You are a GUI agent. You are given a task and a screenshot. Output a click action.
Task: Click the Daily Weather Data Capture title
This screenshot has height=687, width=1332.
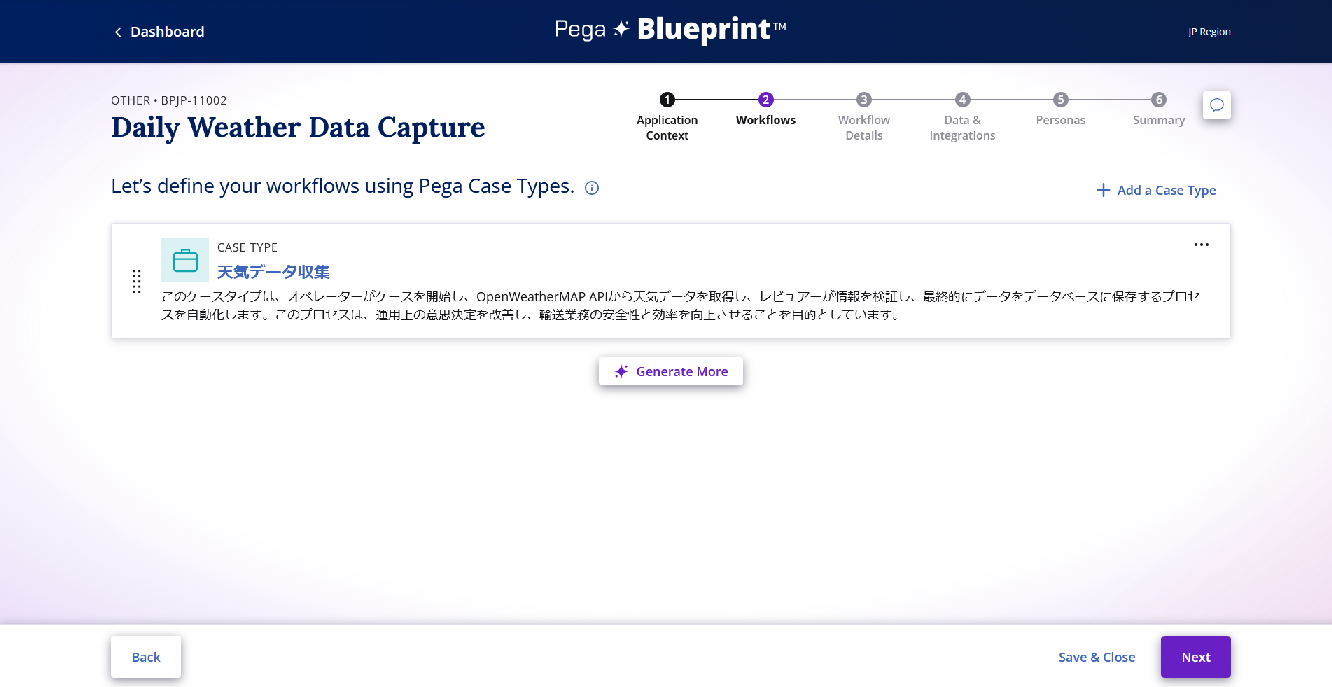(x=298, y=128)
